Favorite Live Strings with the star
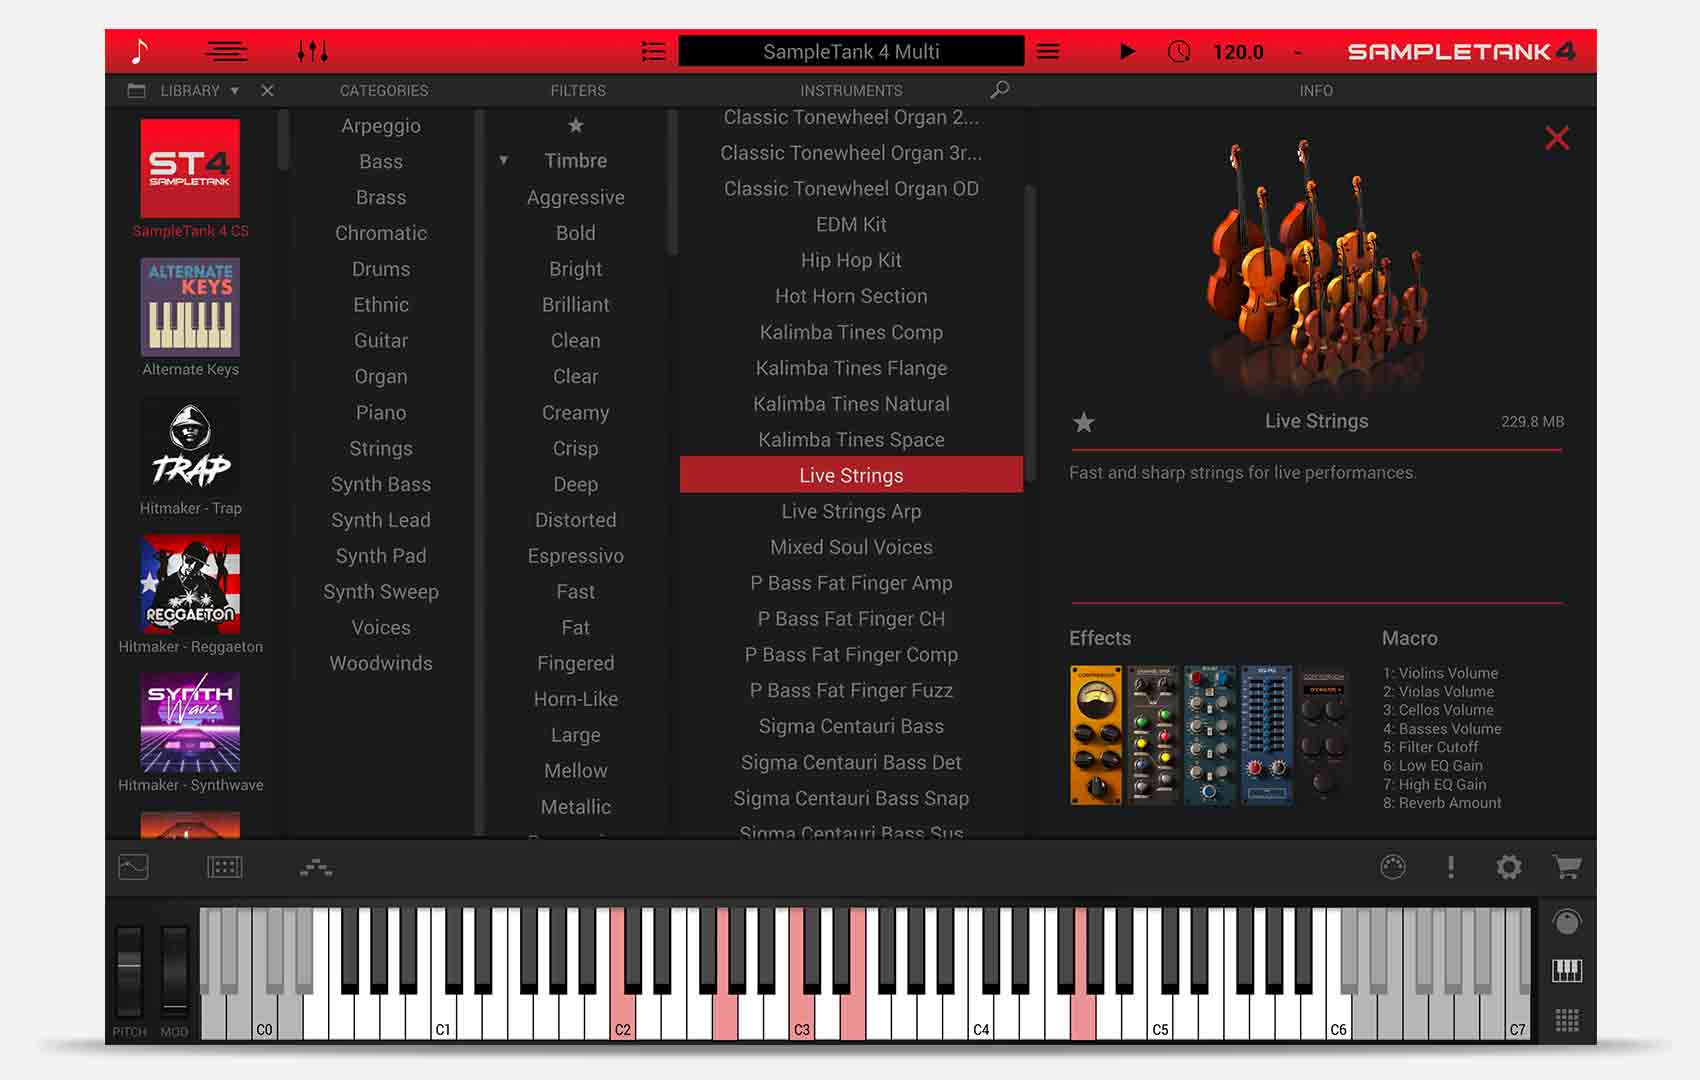 point(1084,422)
